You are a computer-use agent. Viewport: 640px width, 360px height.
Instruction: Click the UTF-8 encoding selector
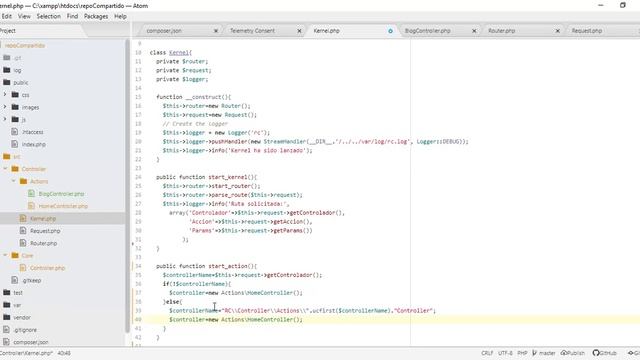(505, 353)
